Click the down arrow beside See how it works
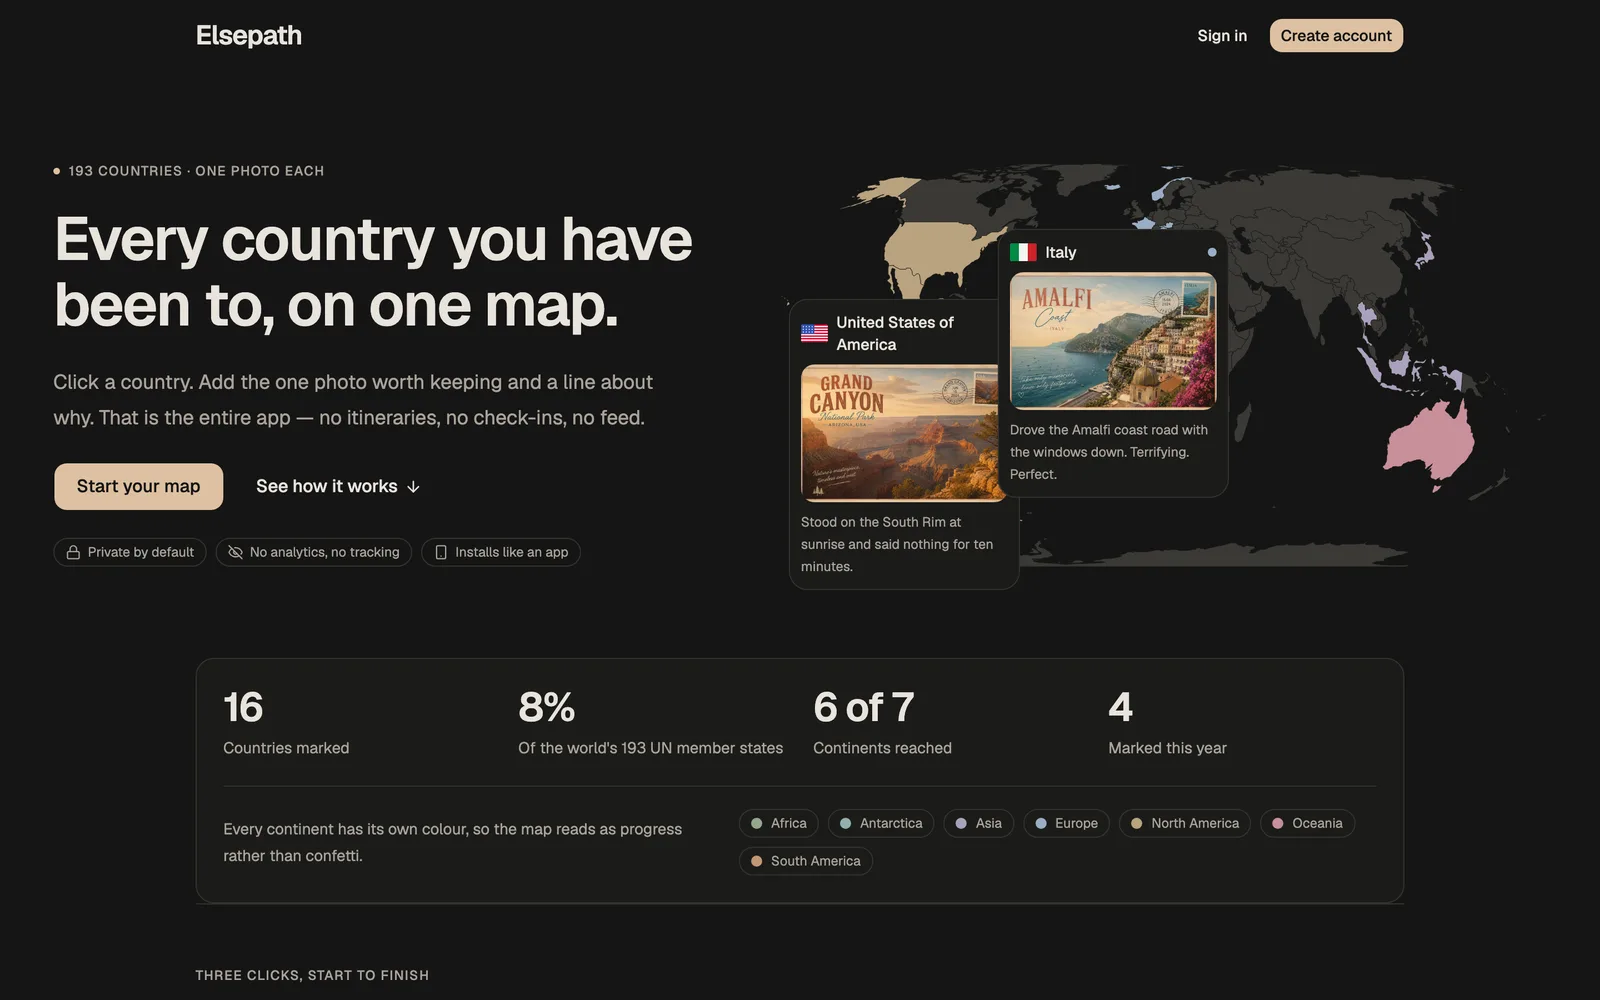Viewport: 1600px width, 1000px height. [413, 487]
